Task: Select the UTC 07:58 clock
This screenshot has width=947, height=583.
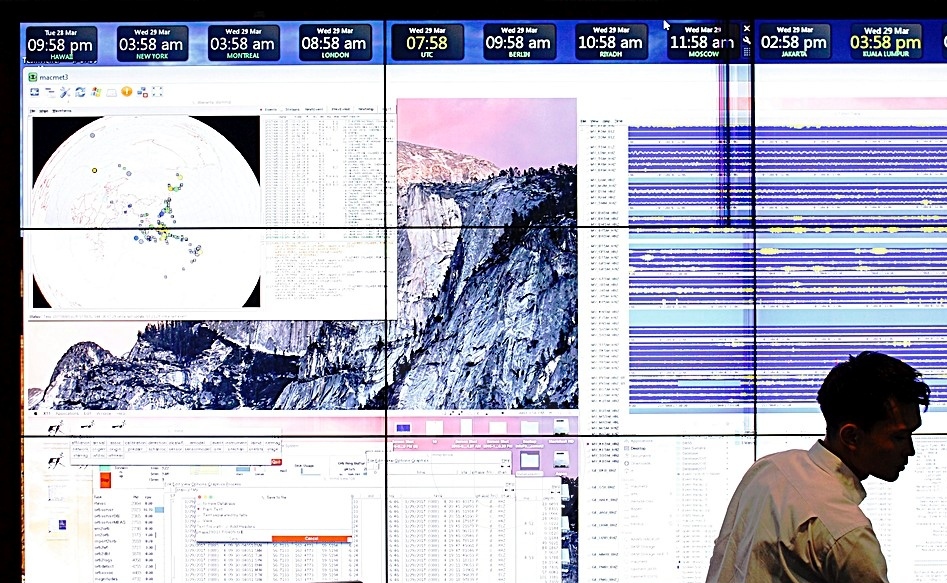Action: pos(427,42)
